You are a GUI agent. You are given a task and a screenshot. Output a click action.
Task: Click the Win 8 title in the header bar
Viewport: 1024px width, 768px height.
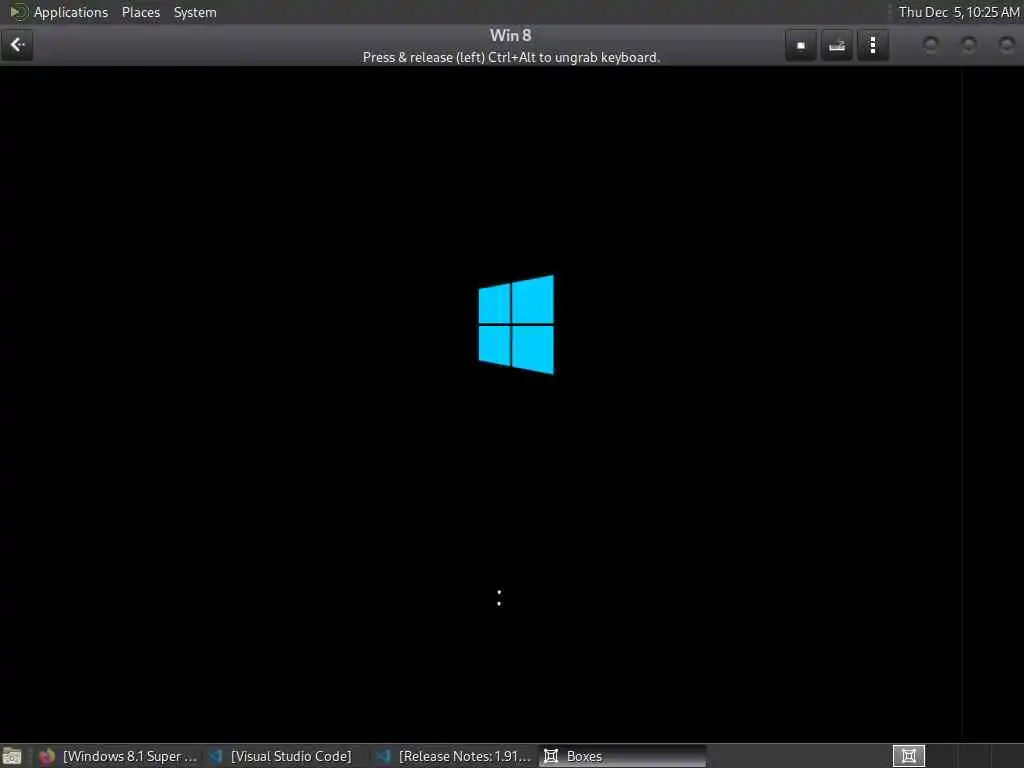pyautogui.click(x=511, y=35)
